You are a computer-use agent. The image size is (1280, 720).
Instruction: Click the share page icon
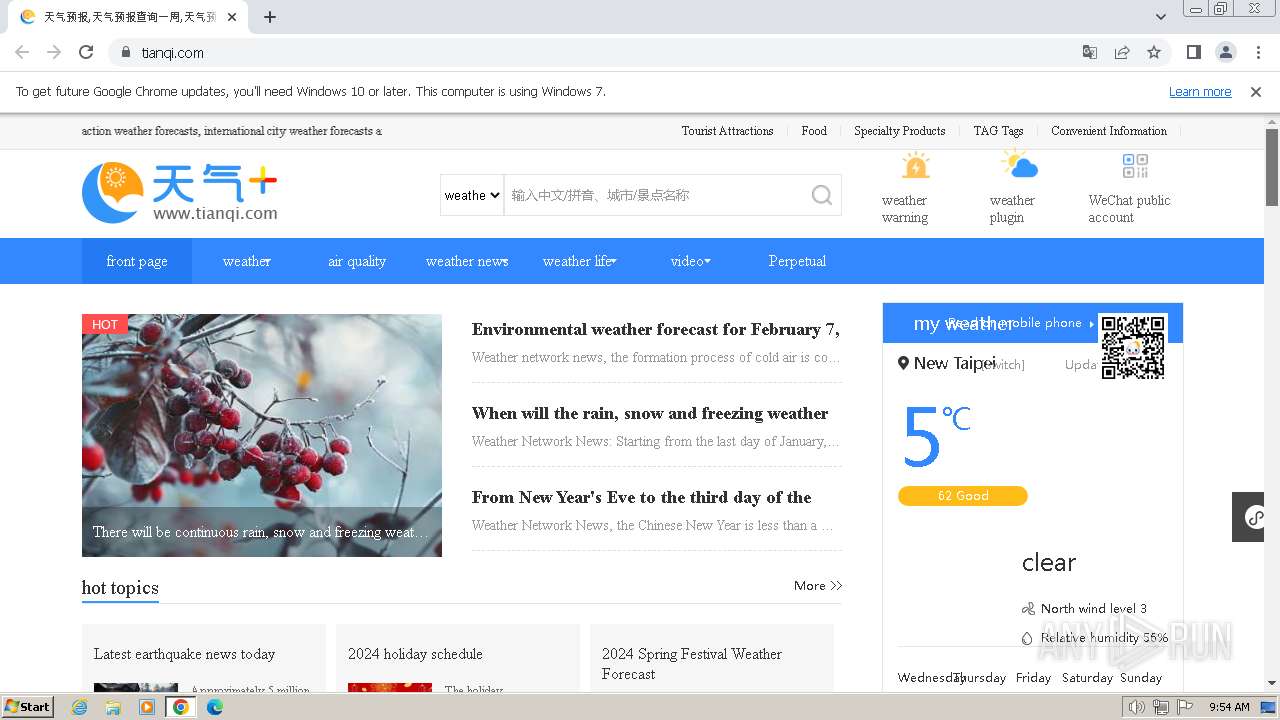[x=1122, y=52]
